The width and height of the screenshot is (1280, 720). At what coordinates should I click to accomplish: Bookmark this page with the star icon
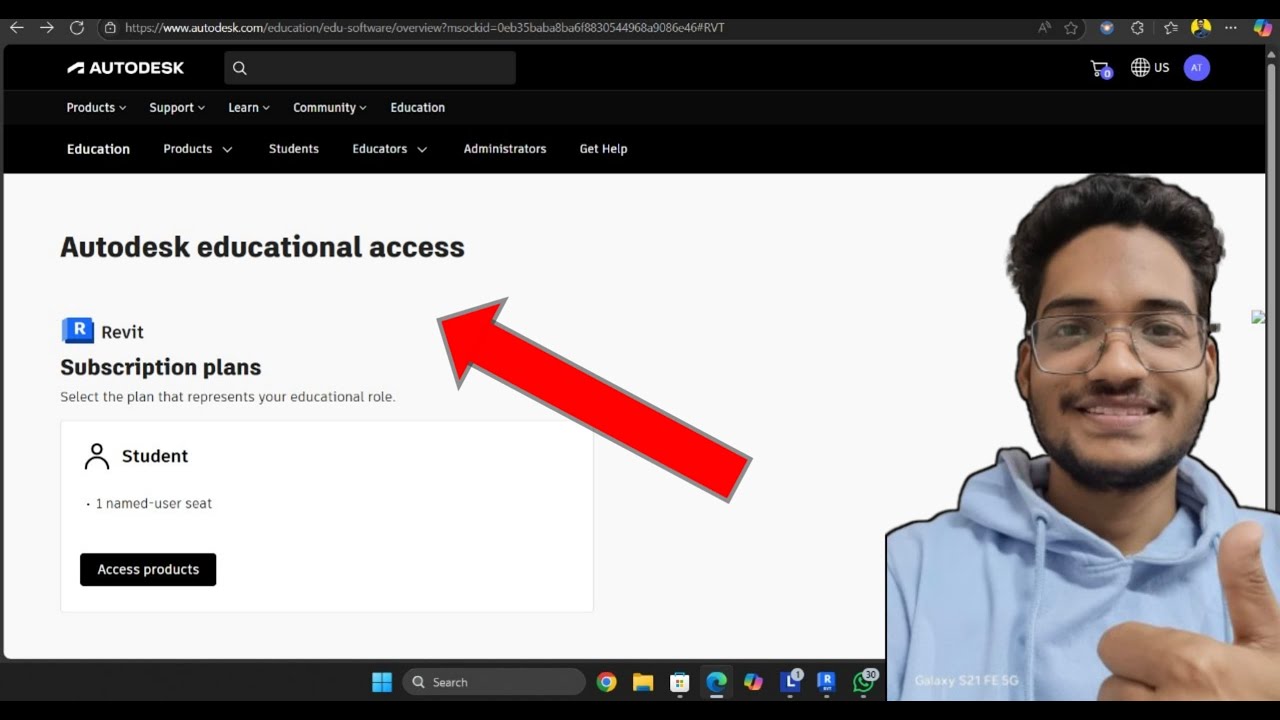click(x=1071, y=28)
